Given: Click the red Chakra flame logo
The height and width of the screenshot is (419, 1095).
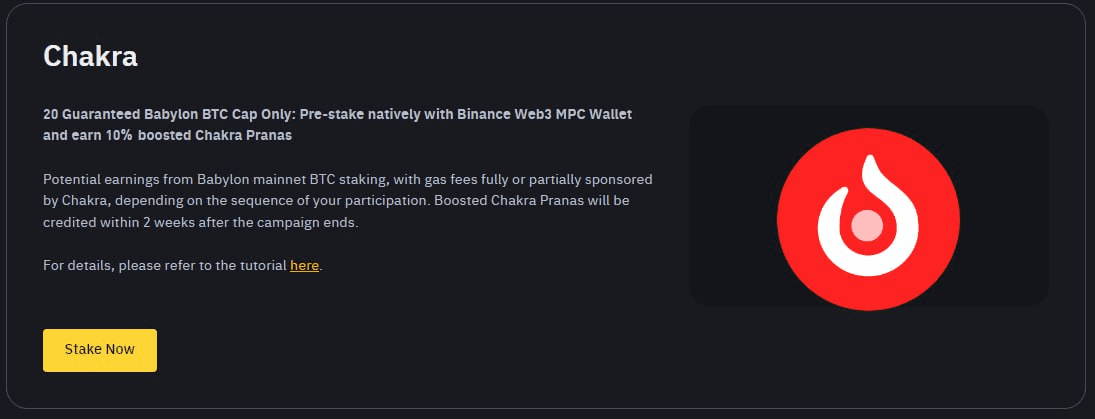Looking at the screenshot, I should (868, 219).
